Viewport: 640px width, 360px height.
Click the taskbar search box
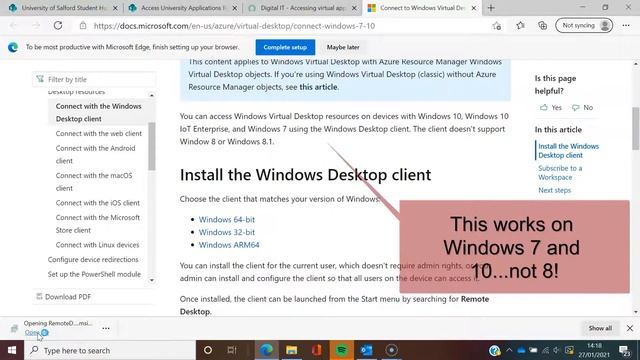[x=110, y=350]
